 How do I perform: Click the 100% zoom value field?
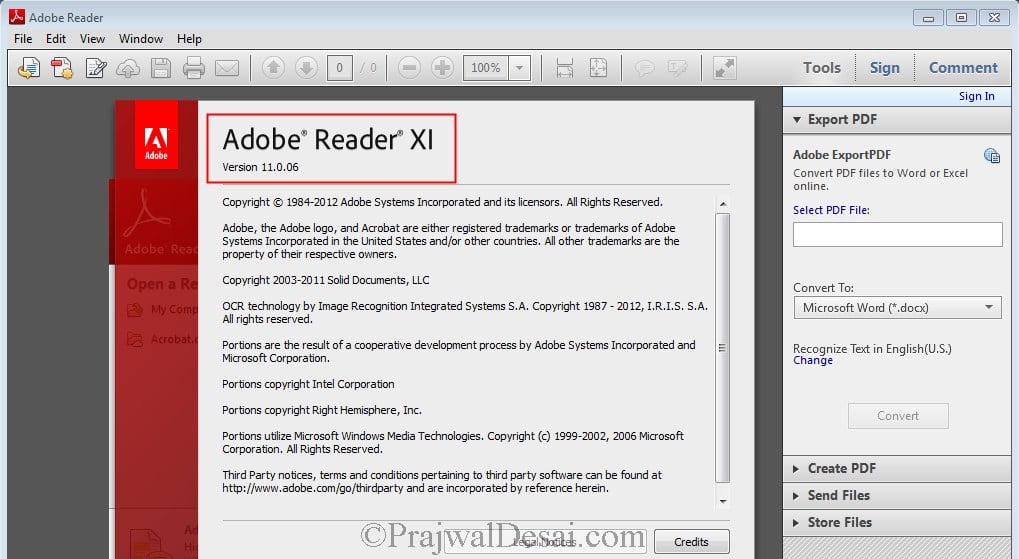(485, 68)
